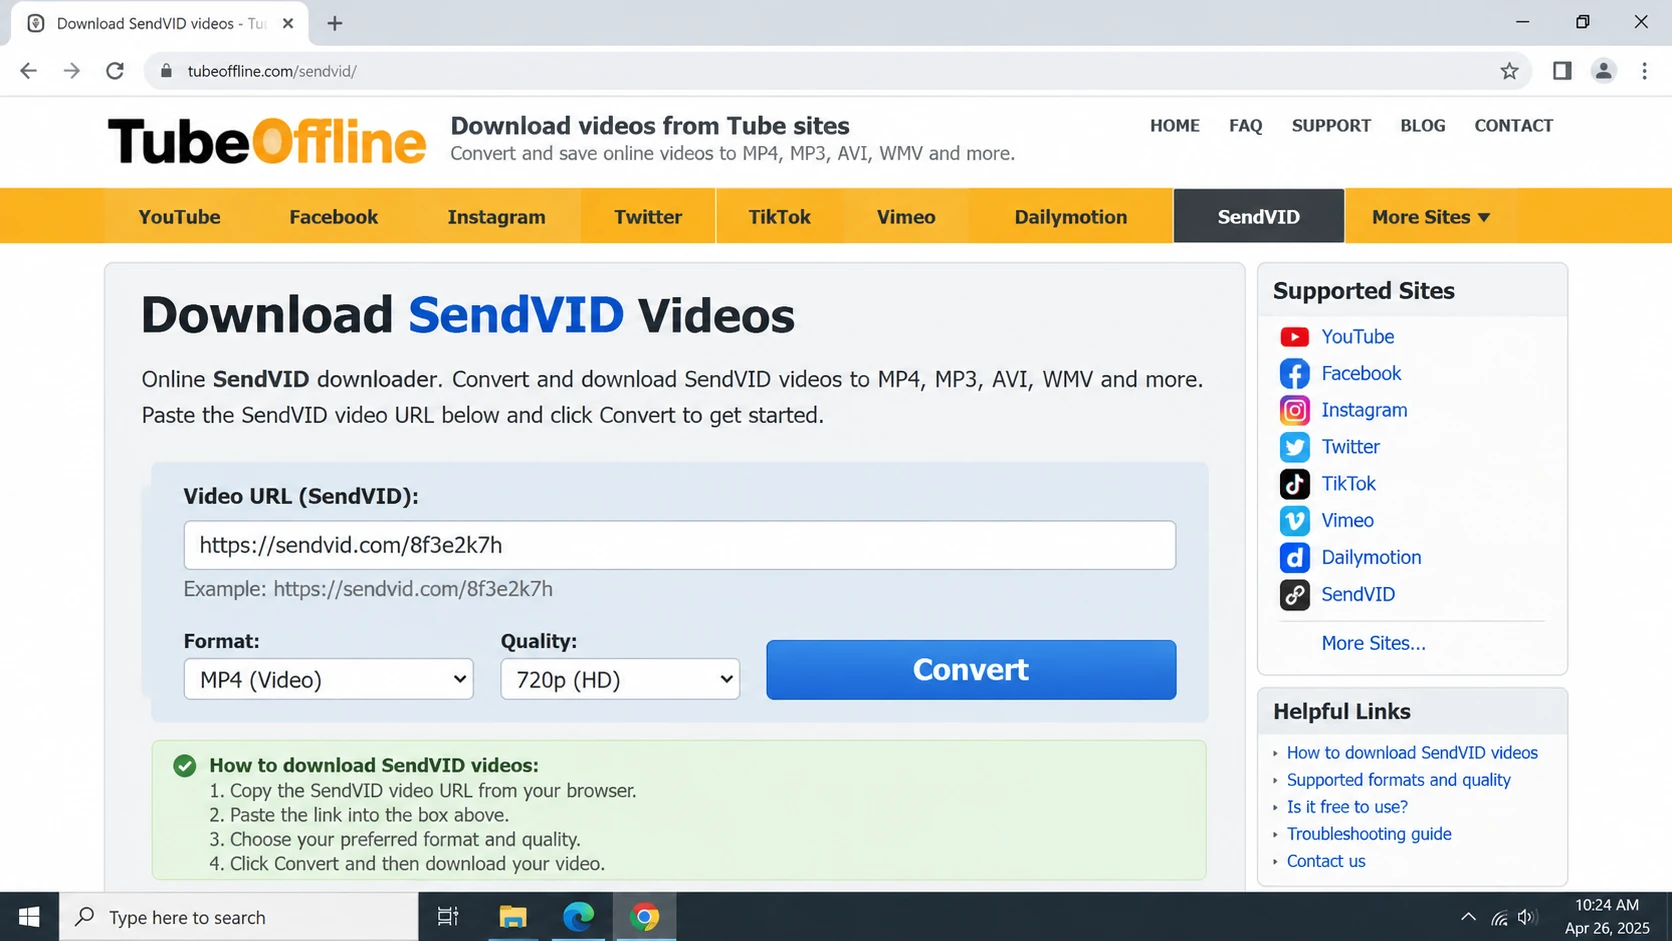
Task: Open the browser side panel icon
Action: pos(1562,71)
